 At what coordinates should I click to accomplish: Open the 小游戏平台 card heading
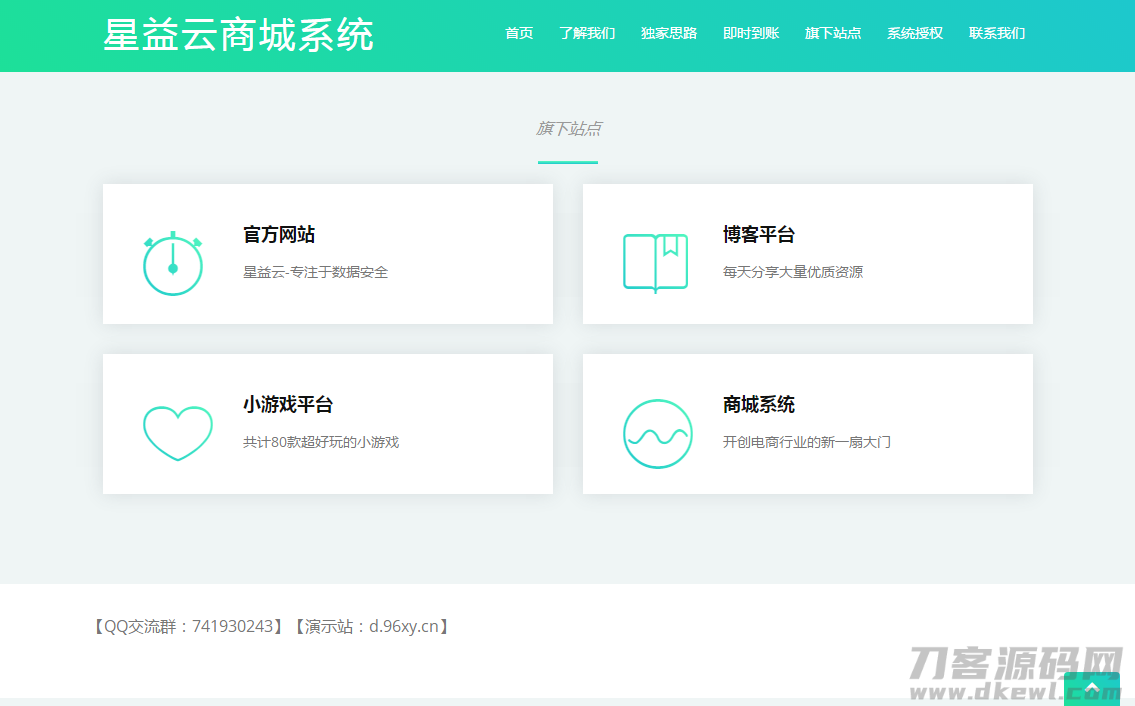pos(288,405)
